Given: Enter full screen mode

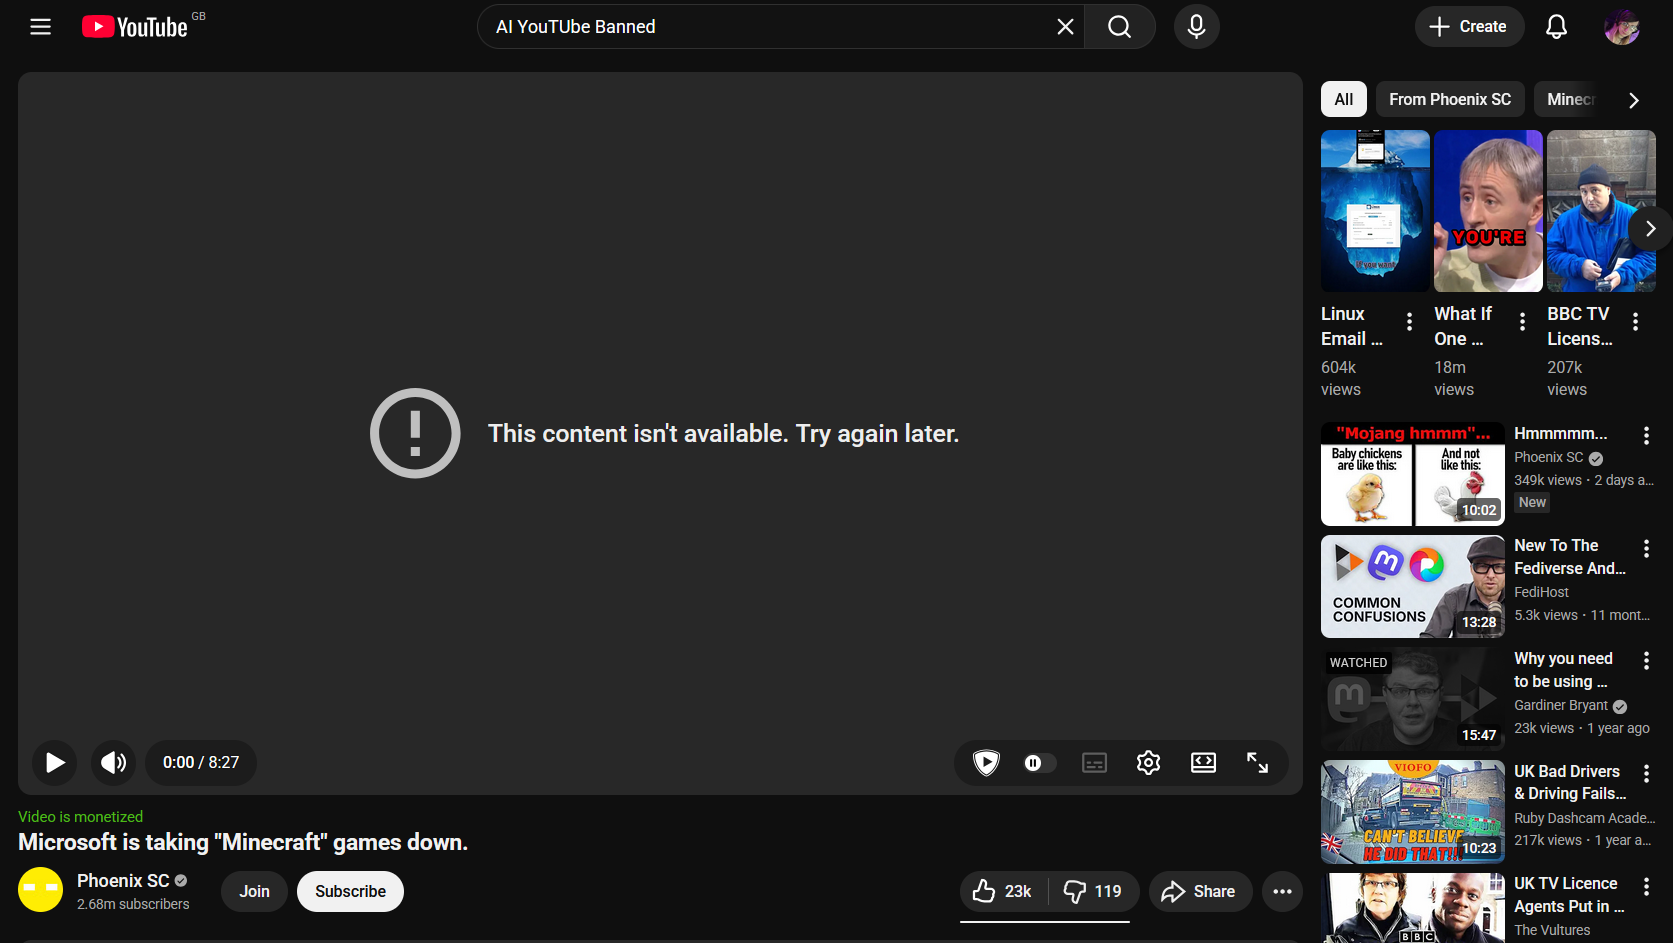Looking at the screenshot, I should [x=1257, y=763].
